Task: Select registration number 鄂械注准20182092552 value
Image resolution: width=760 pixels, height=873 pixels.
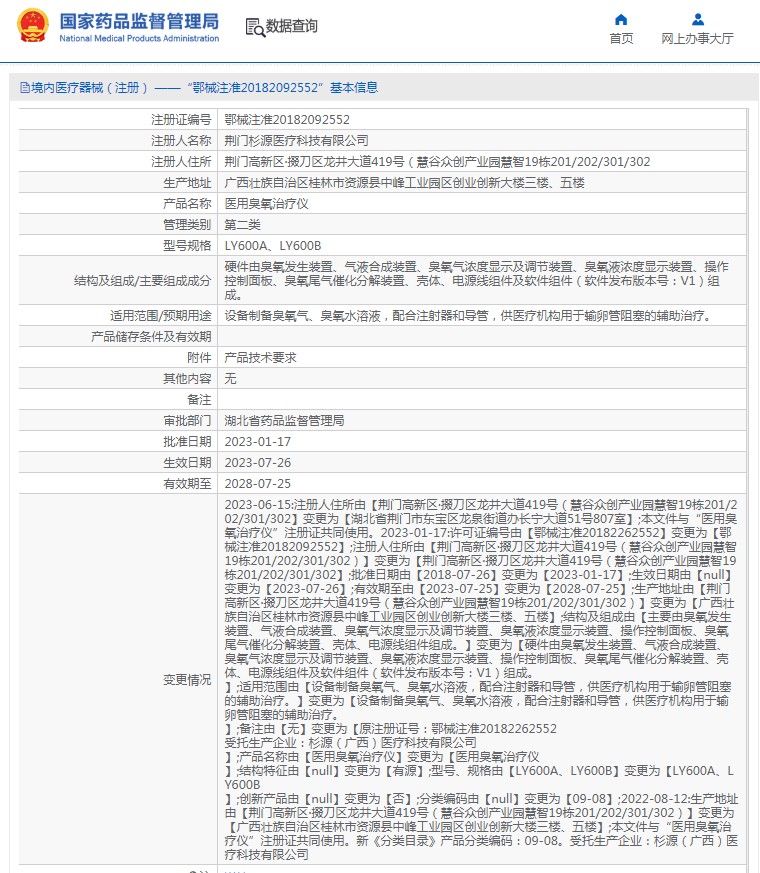Action: click(287, 120)
